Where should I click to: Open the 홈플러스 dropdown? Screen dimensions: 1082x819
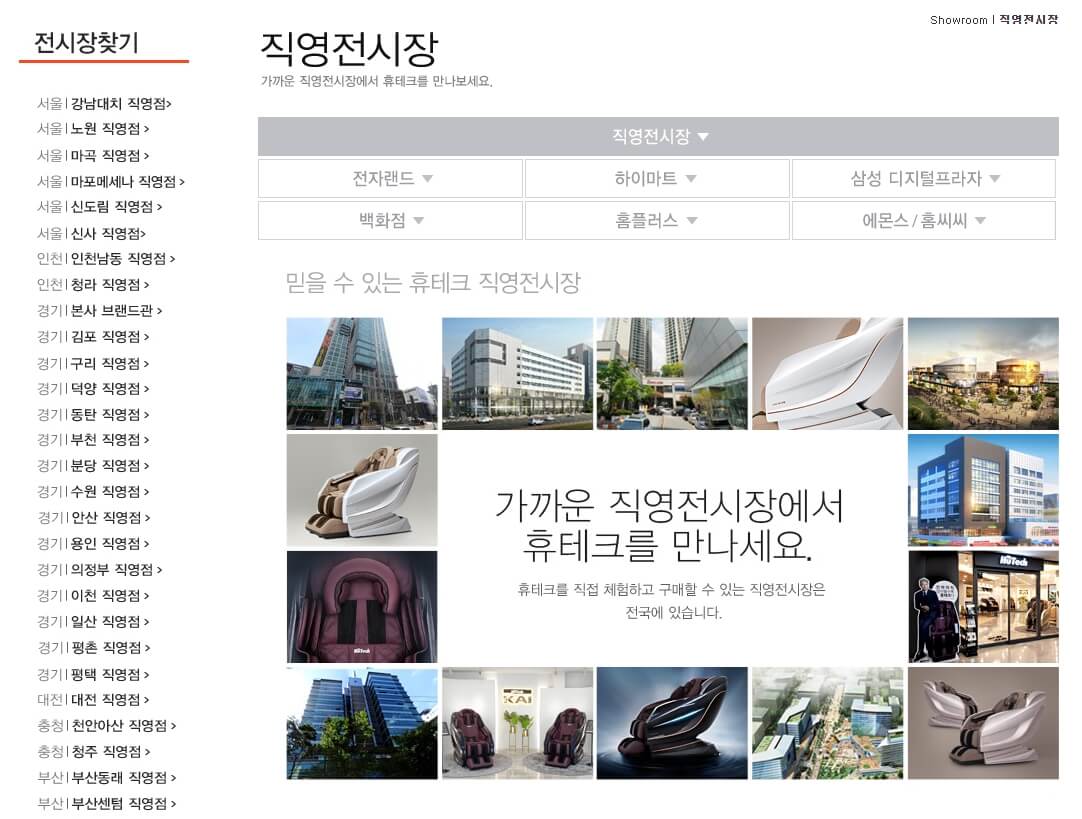[657, 221]
